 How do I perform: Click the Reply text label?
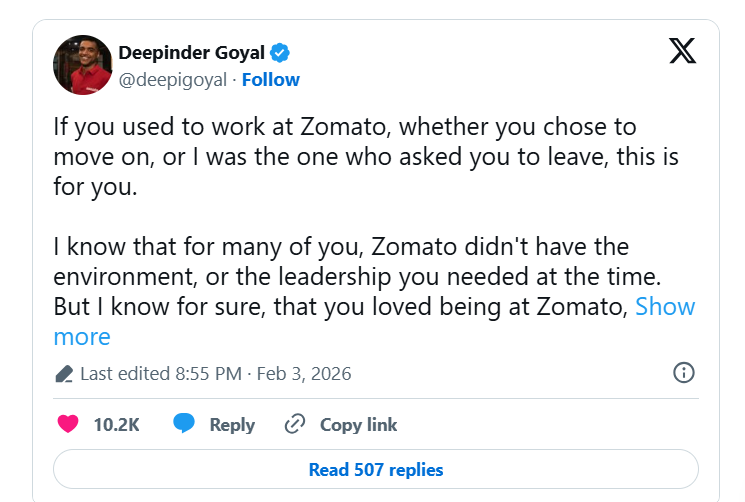click(232, 424)
